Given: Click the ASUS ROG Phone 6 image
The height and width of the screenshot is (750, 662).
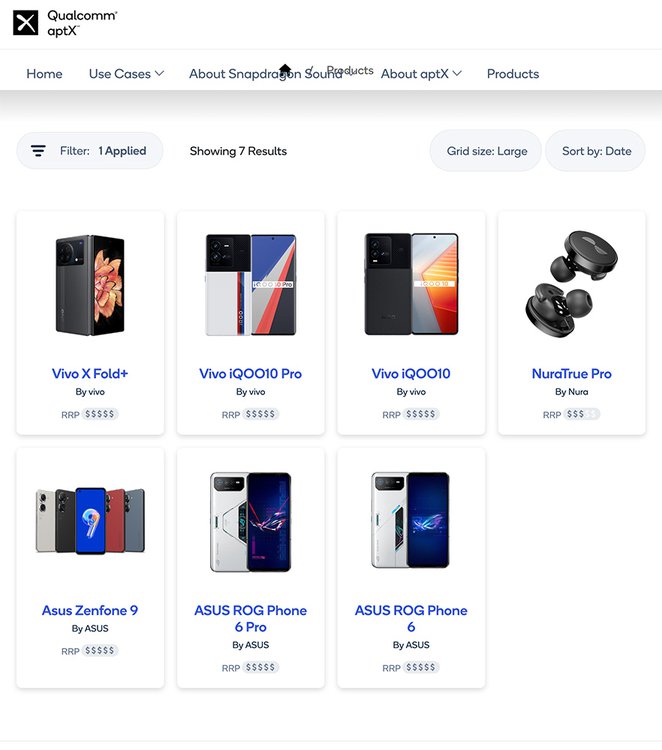Looking at the screenshot, I should [411, 521].
